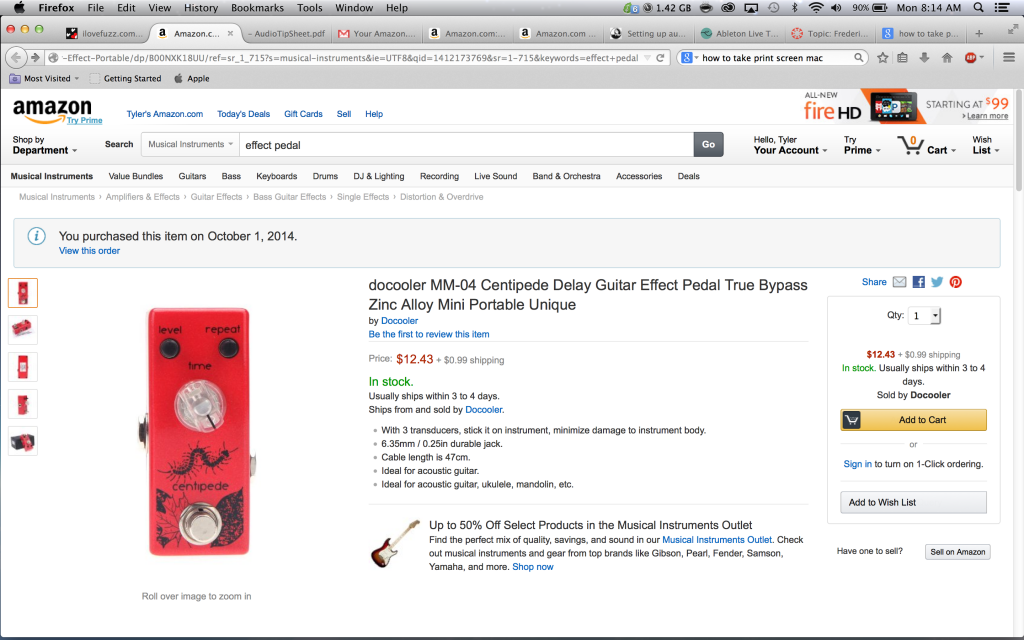Expand the Shop by Department menu

(45, 145)
